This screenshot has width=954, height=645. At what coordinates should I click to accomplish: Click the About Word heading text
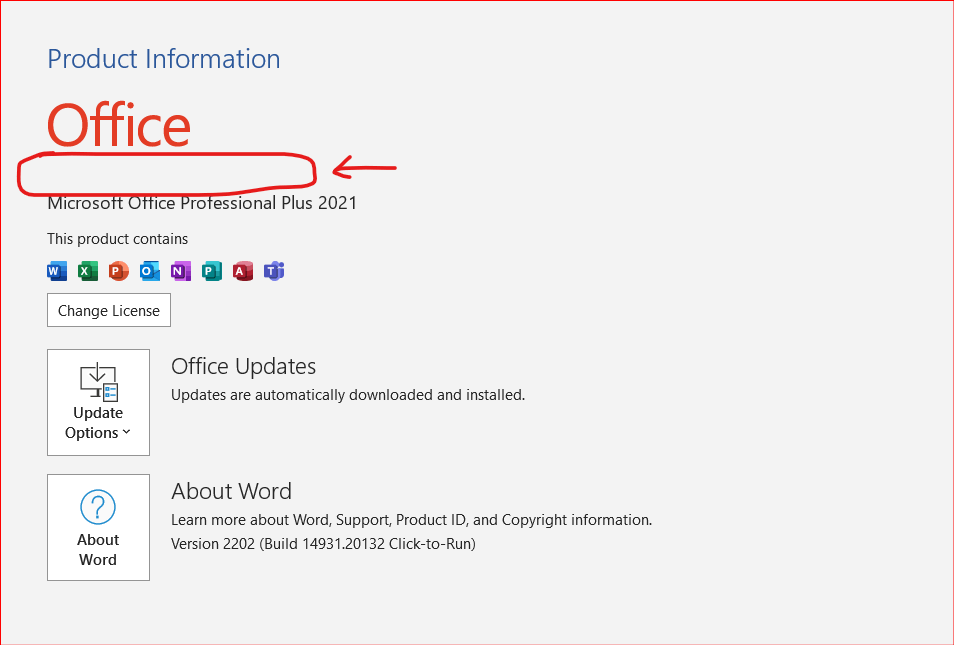231,491
